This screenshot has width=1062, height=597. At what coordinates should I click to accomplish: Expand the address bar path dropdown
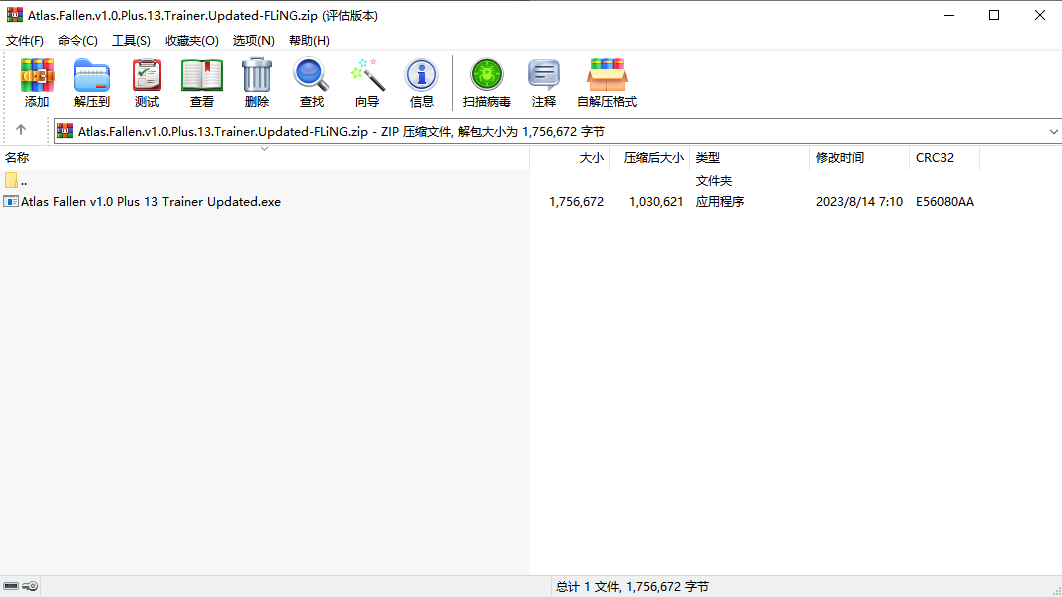point(1053,131)
